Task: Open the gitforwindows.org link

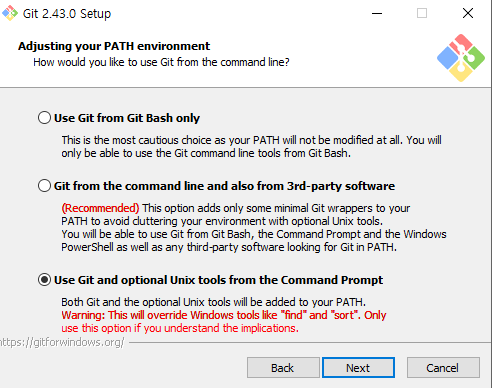Action: point(62,342)
